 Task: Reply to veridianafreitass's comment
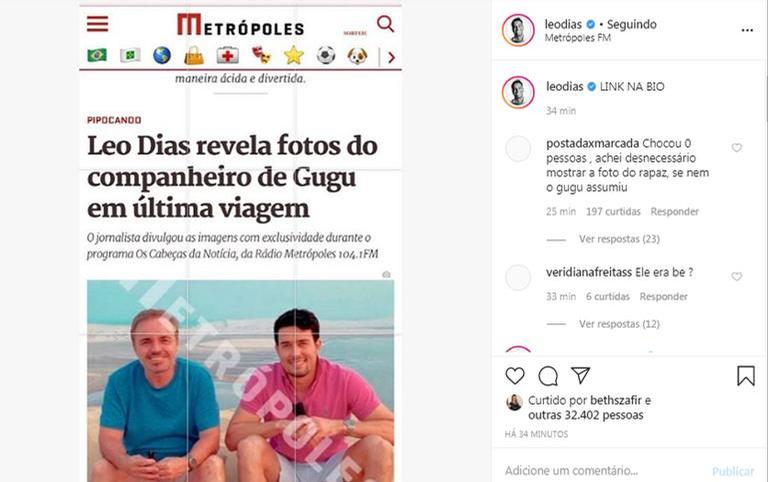[664, 296]
